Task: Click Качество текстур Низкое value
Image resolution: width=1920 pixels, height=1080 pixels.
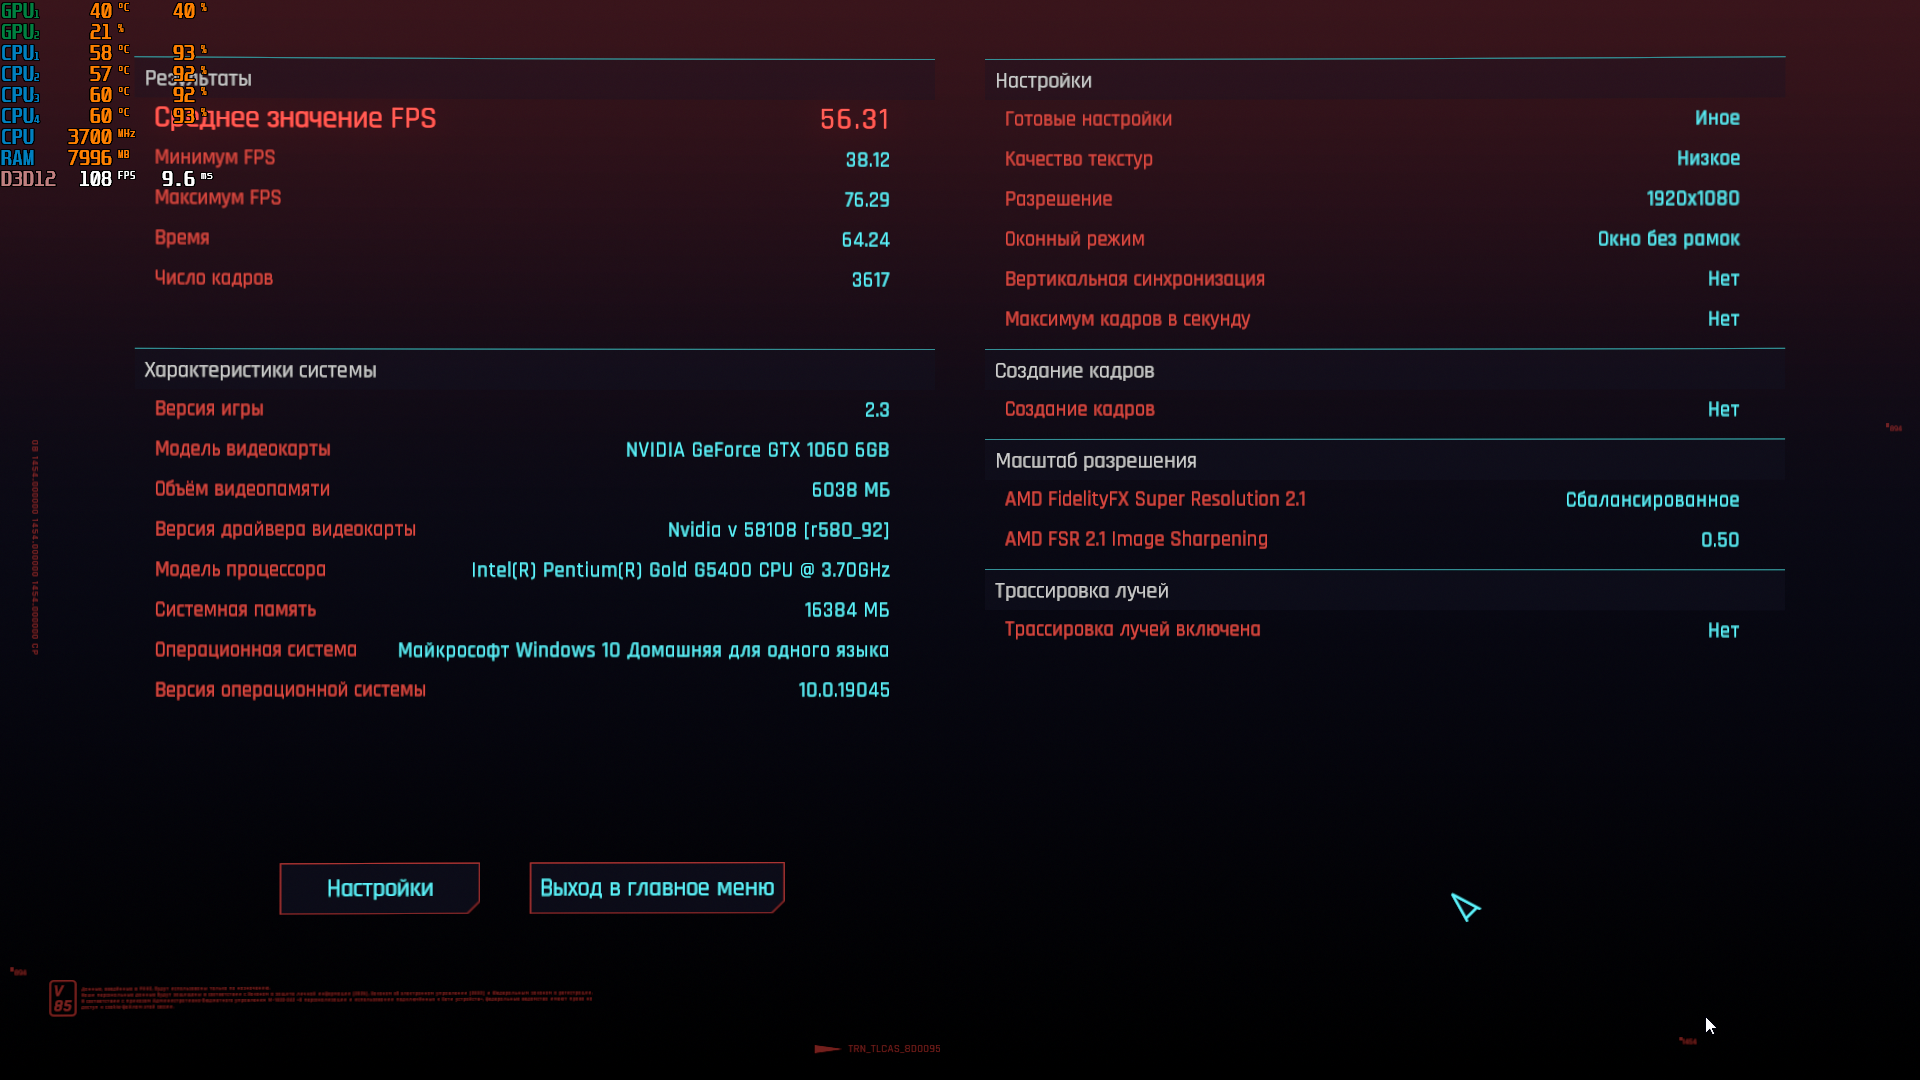Action: pos(1707,158)
